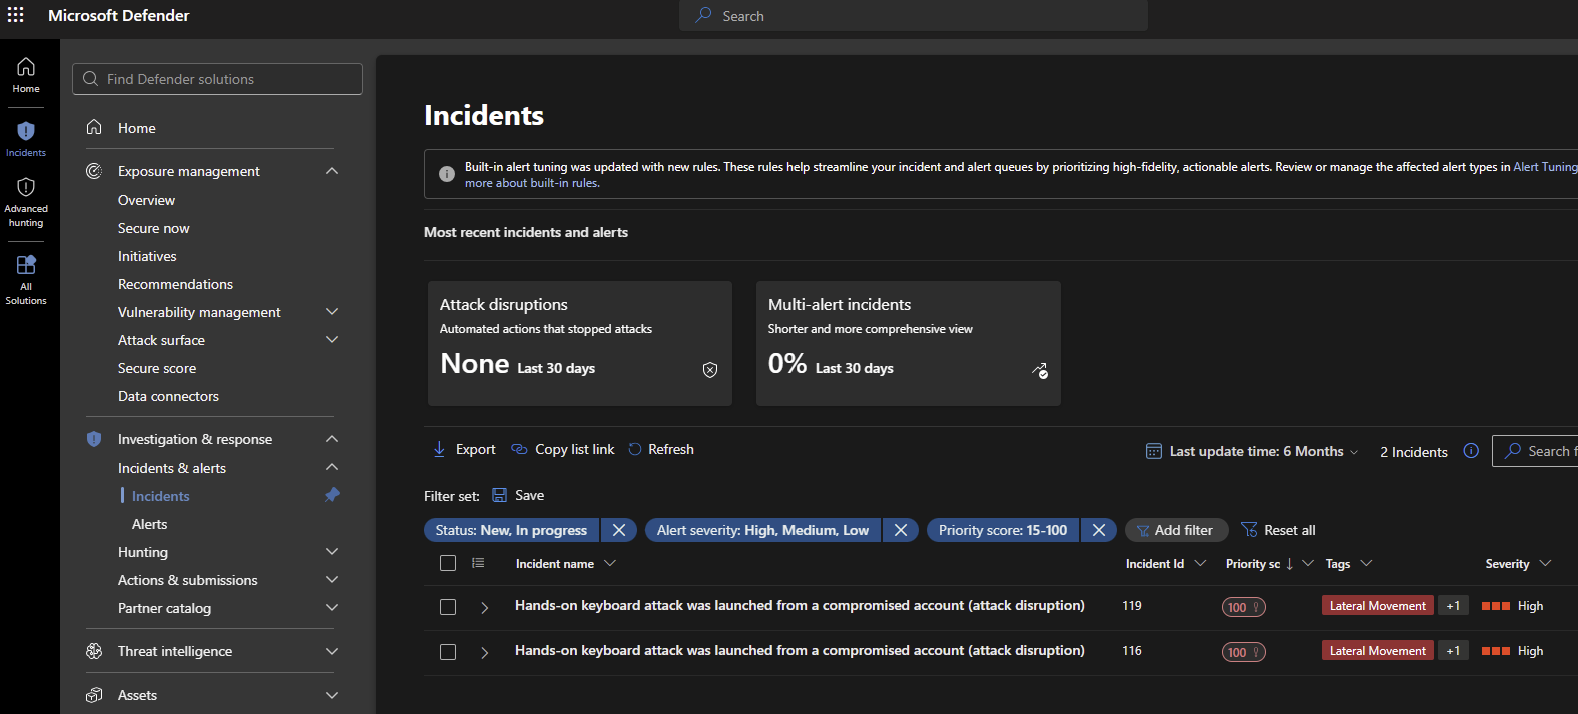Remove the Status filter with X
1578x714 pixels.
tap(619, 530)
